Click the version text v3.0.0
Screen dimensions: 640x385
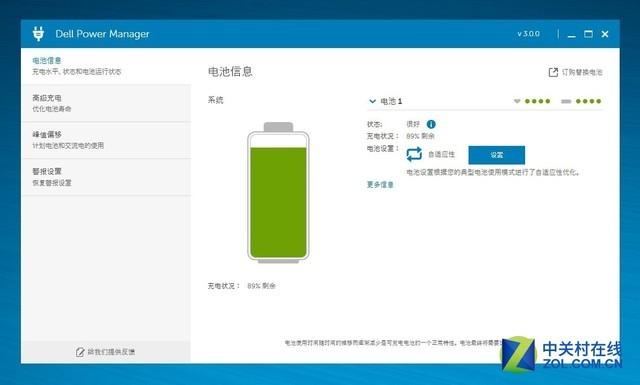pyautogui.click(x=529, y=34)
